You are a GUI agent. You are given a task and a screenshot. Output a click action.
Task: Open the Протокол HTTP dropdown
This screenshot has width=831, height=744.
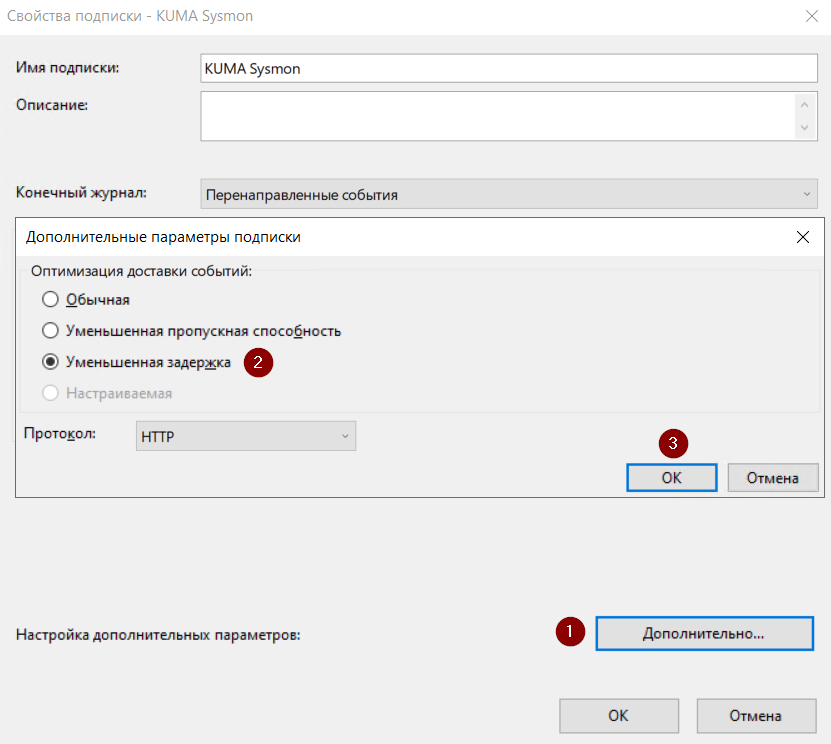(245, 436)
